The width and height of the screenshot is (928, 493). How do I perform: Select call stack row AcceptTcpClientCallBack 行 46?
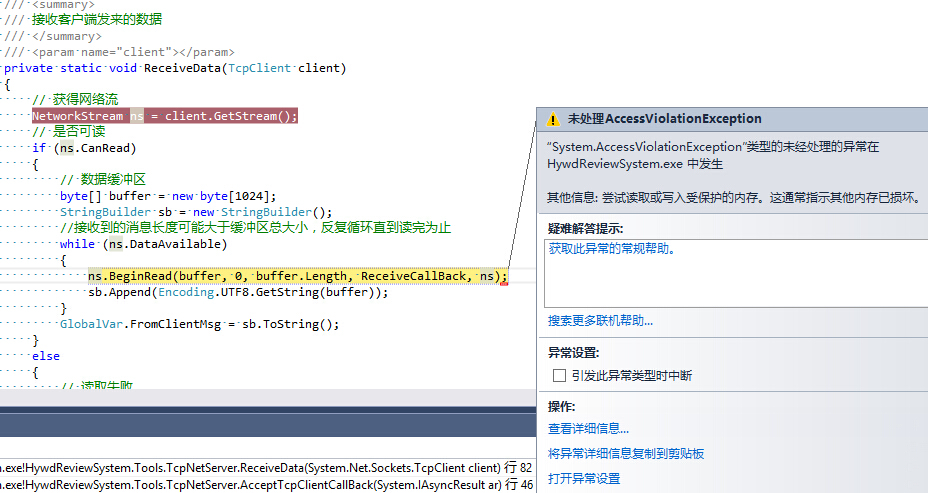[x=266, y=485]
